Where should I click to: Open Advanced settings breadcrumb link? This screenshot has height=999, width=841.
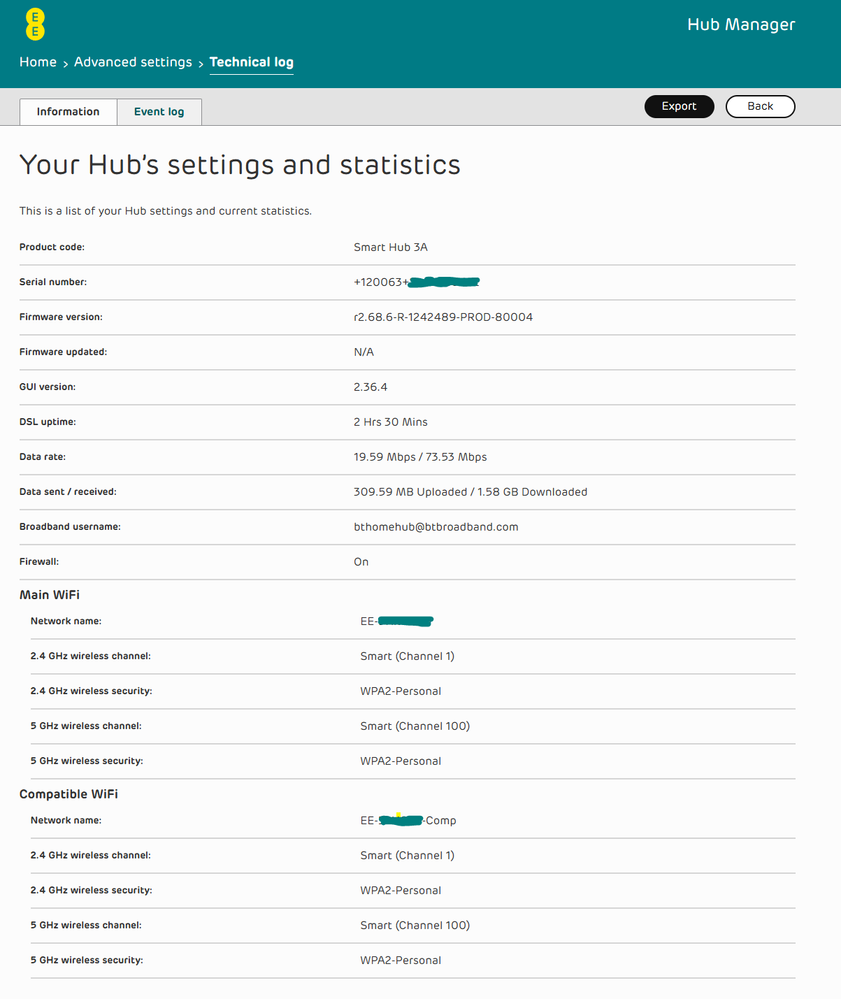coord(133,62)
